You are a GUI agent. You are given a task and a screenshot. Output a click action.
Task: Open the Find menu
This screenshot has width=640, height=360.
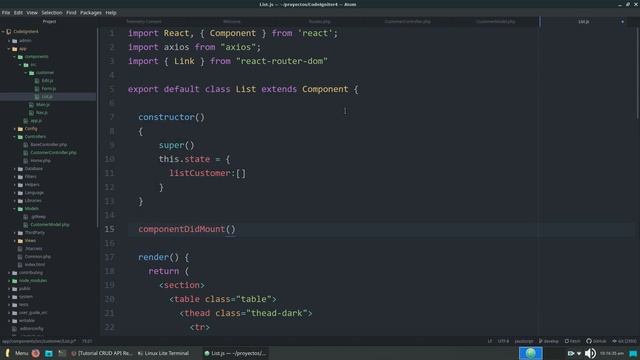71,13
